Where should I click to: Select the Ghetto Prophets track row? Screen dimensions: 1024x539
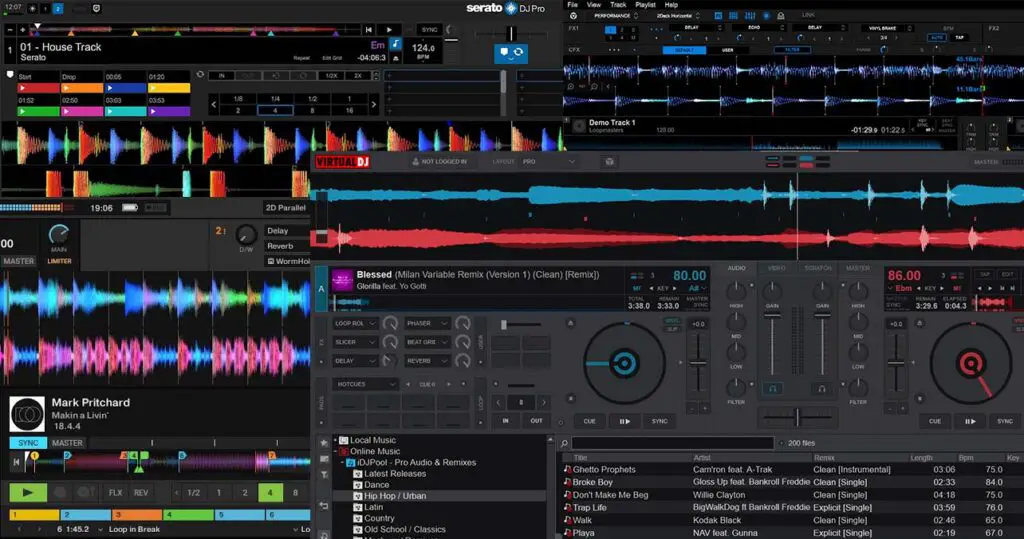(x=792, y=470)
